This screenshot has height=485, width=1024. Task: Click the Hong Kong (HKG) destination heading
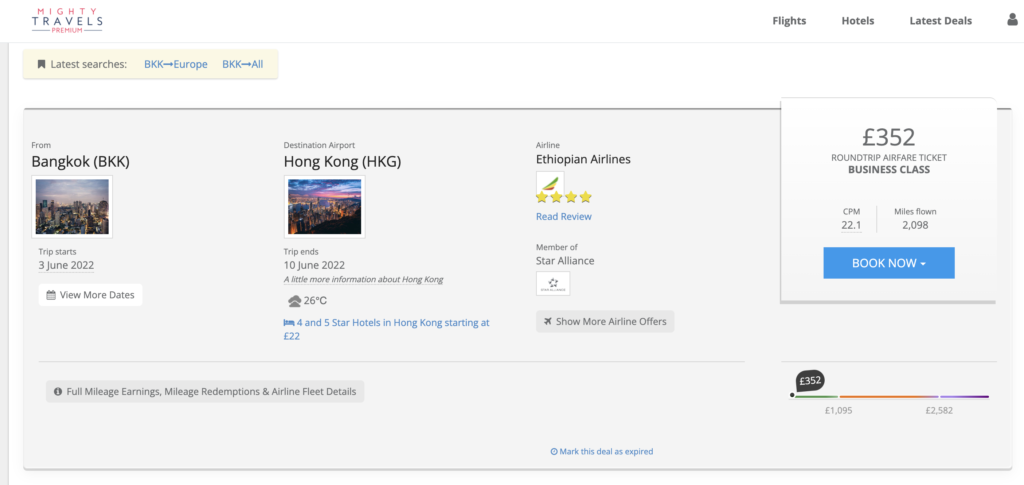(x=342, y=161)
